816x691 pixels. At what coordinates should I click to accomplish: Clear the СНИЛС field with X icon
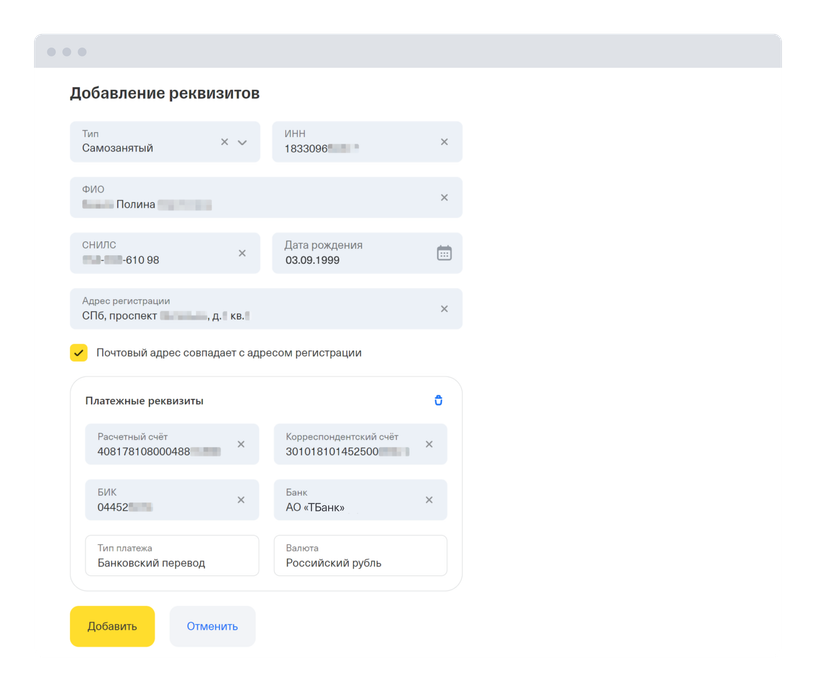click(241, 254)
